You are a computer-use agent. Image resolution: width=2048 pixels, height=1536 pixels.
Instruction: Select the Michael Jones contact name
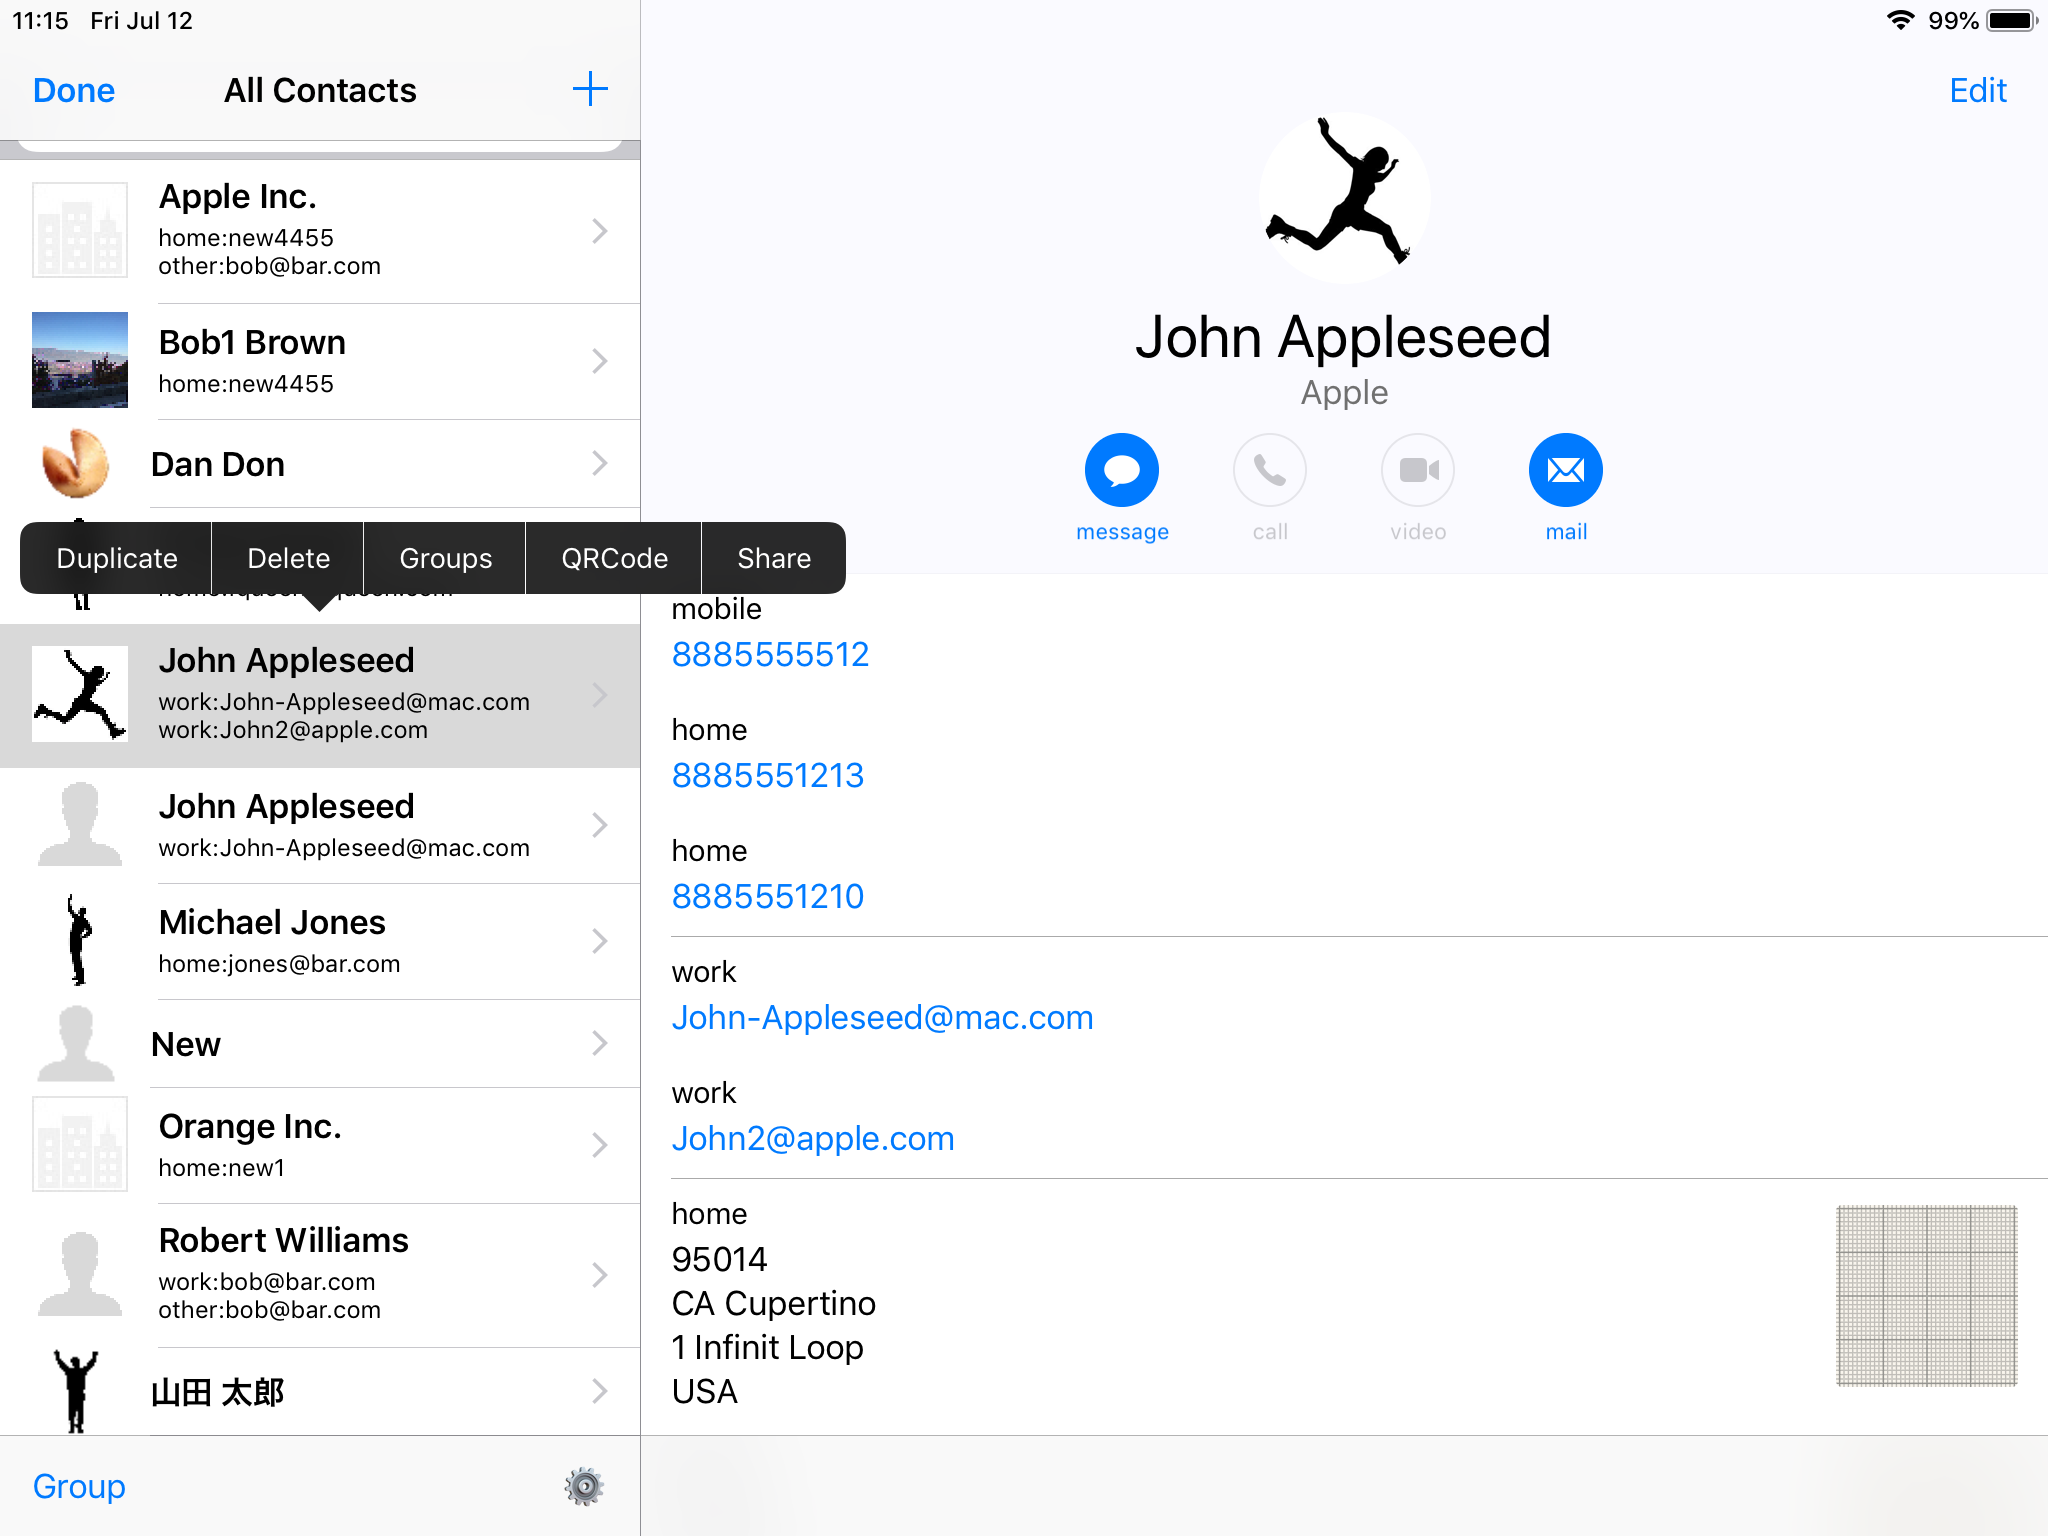(272, 922)
